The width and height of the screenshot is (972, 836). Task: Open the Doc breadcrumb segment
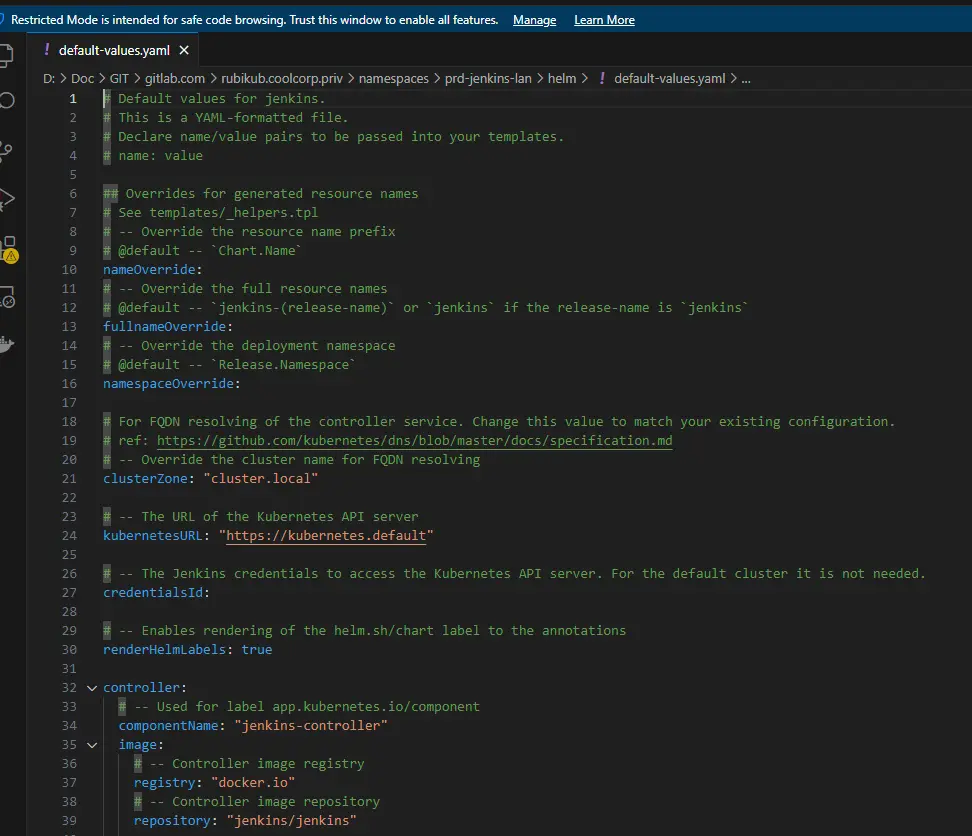click(82, 78)
